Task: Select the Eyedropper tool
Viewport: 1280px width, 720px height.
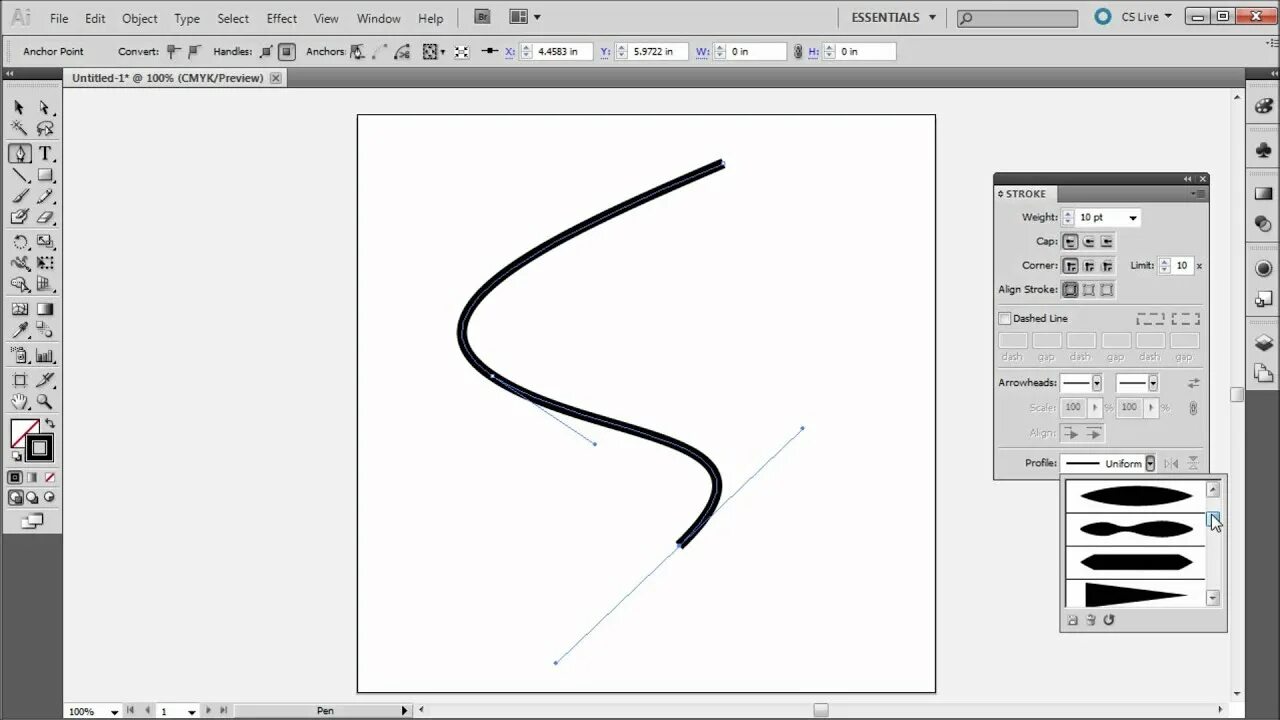Action: tap(19, 330)
